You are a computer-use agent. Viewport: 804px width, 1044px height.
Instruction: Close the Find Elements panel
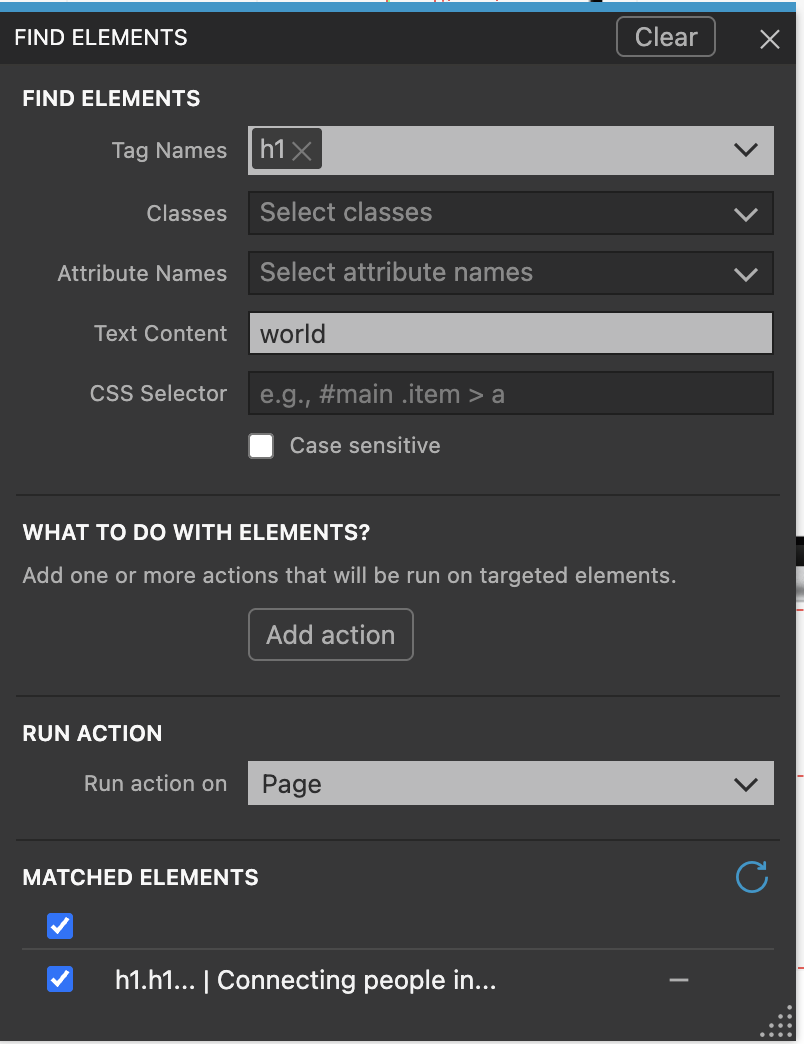769,39
